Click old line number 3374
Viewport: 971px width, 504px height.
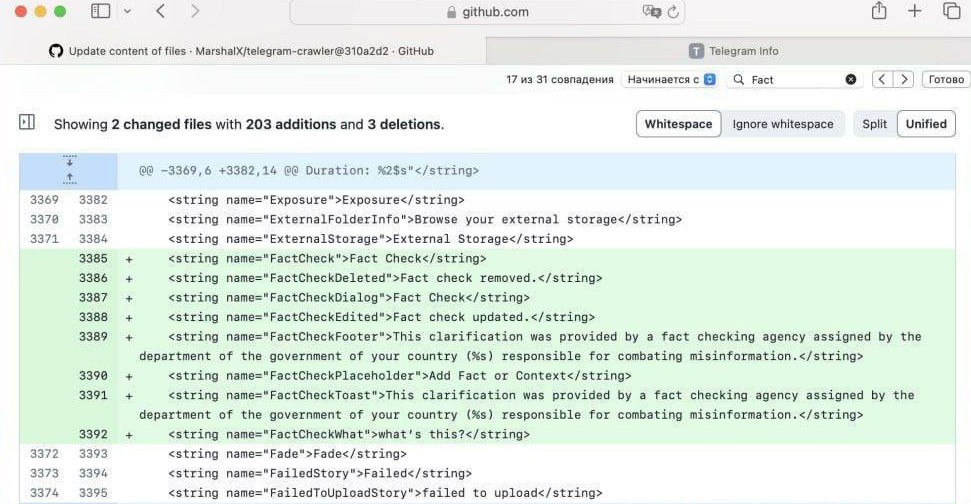tap(44, 493)
